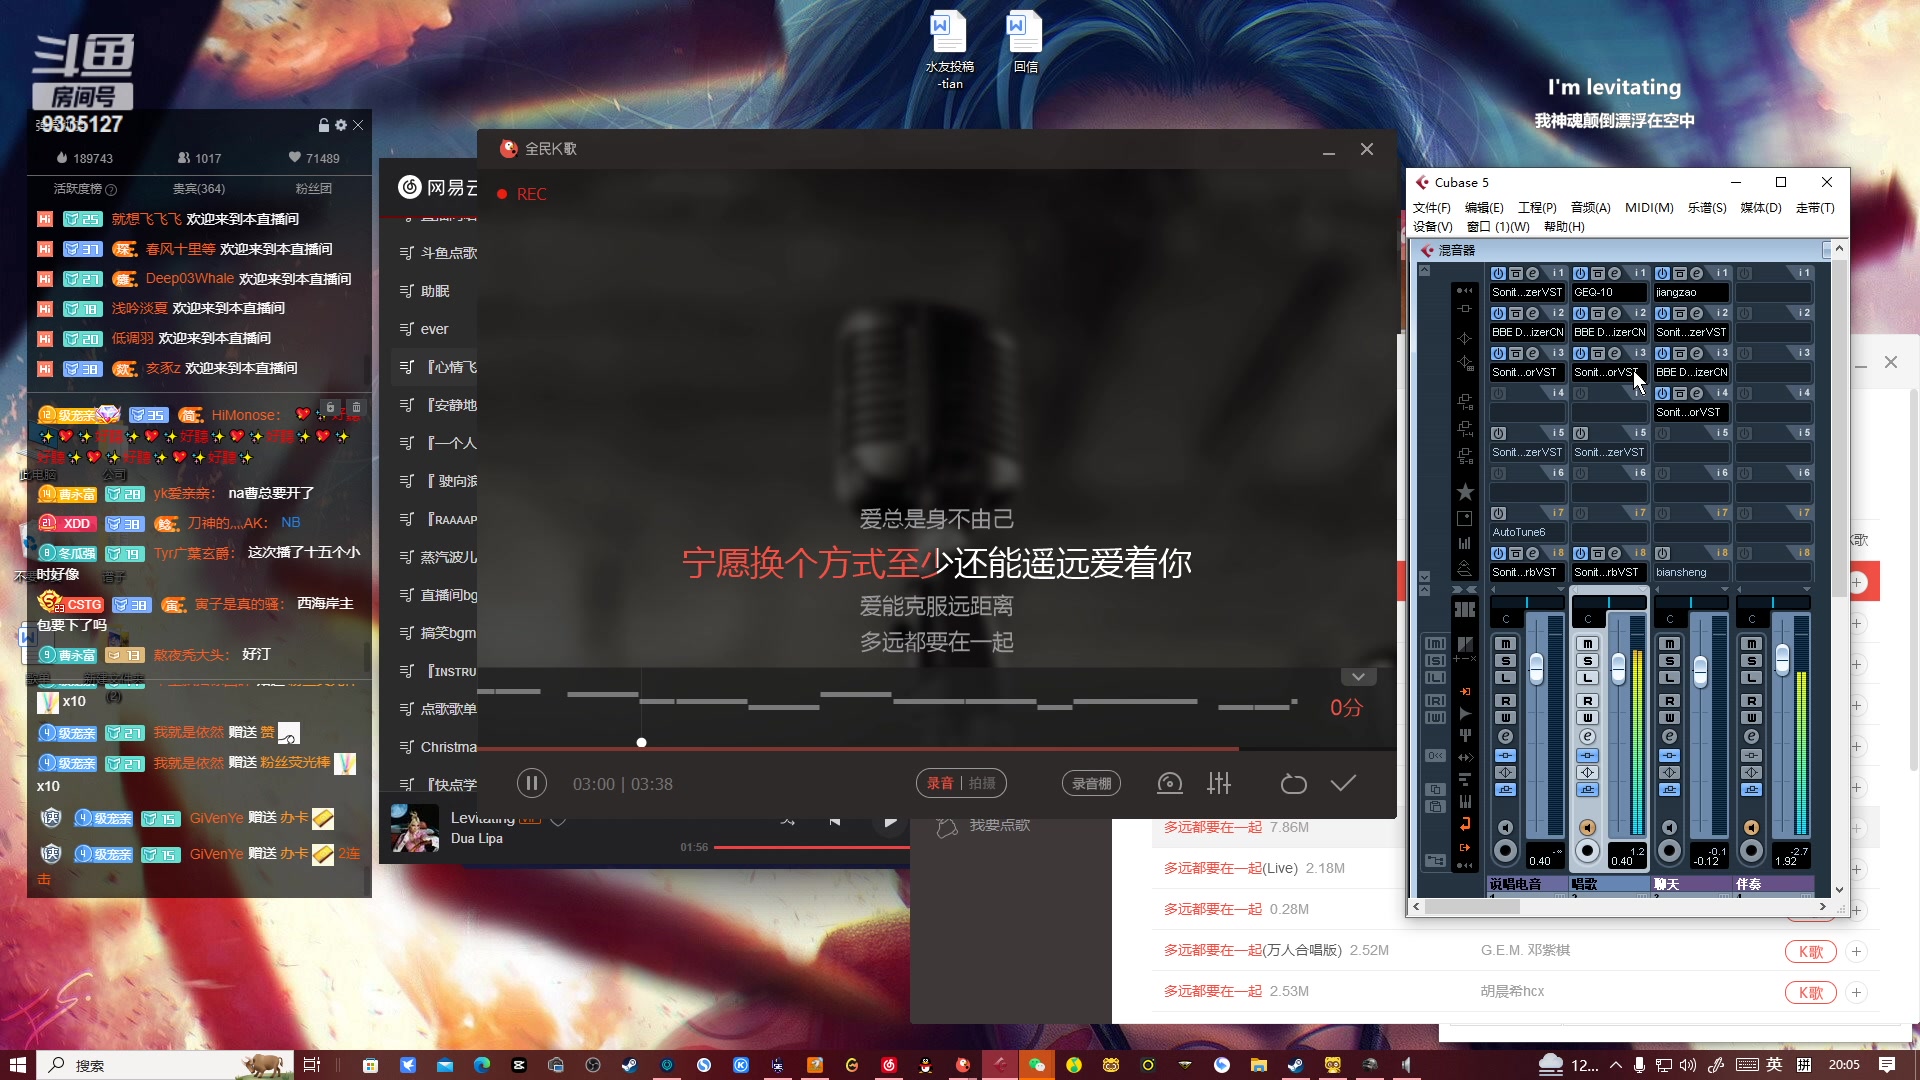
Task: Click K歌 button for G.E.M. 邓紫棋
Action: [1811, 951]
